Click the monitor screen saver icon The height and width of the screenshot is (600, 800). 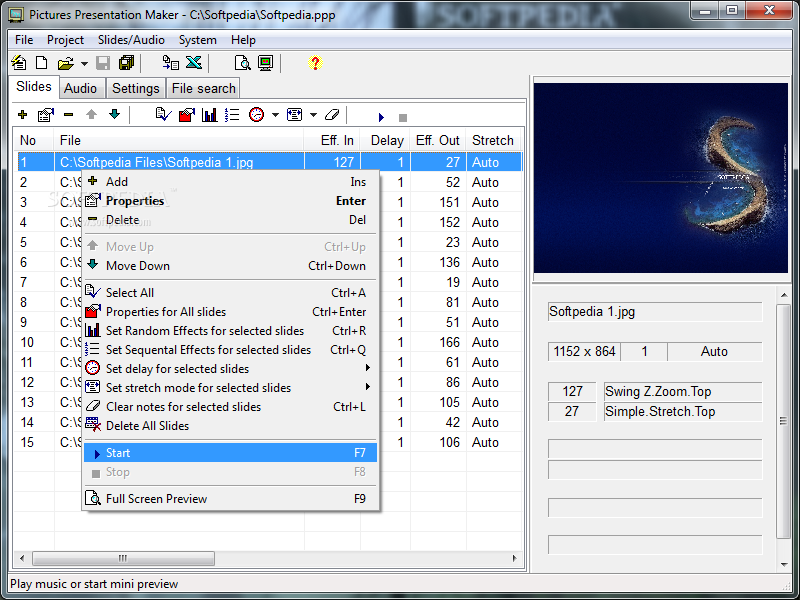pos(266,63)
